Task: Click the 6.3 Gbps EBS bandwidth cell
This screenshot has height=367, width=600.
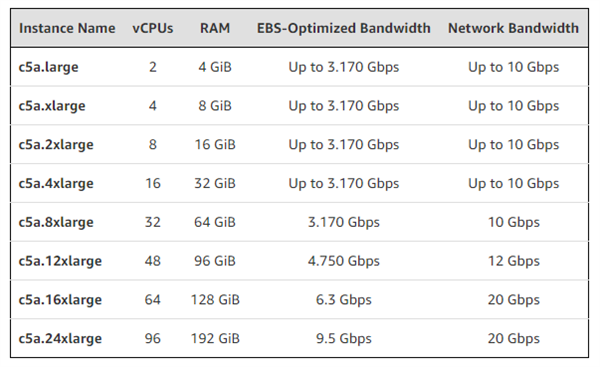Action: point(344,300)
